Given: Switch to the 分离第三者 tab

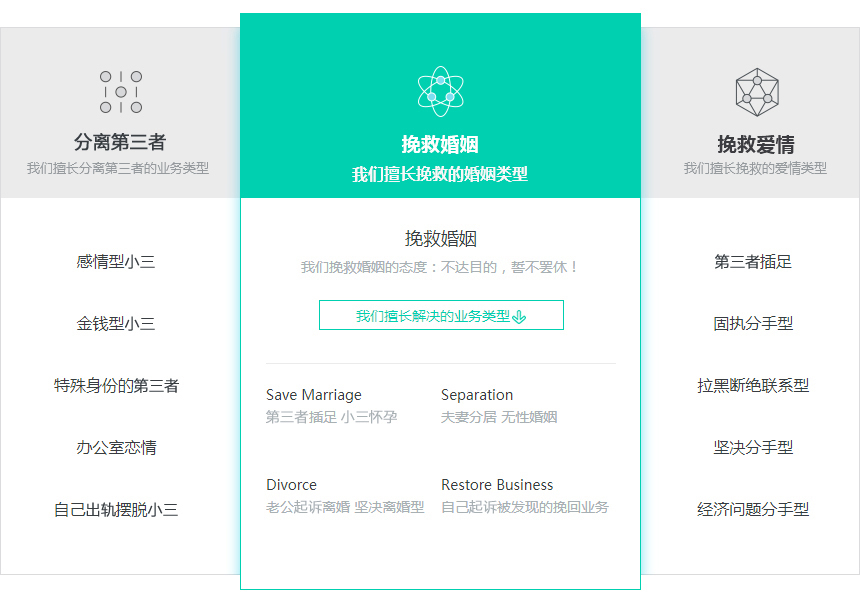Looking at the screenshot, I should [x=120, y=142].
